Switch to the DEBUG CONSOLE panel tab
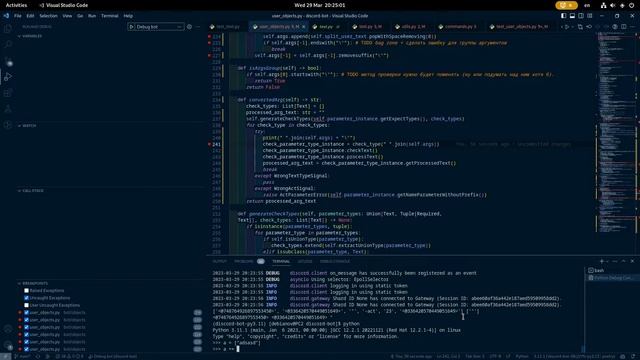 point(335,262)
